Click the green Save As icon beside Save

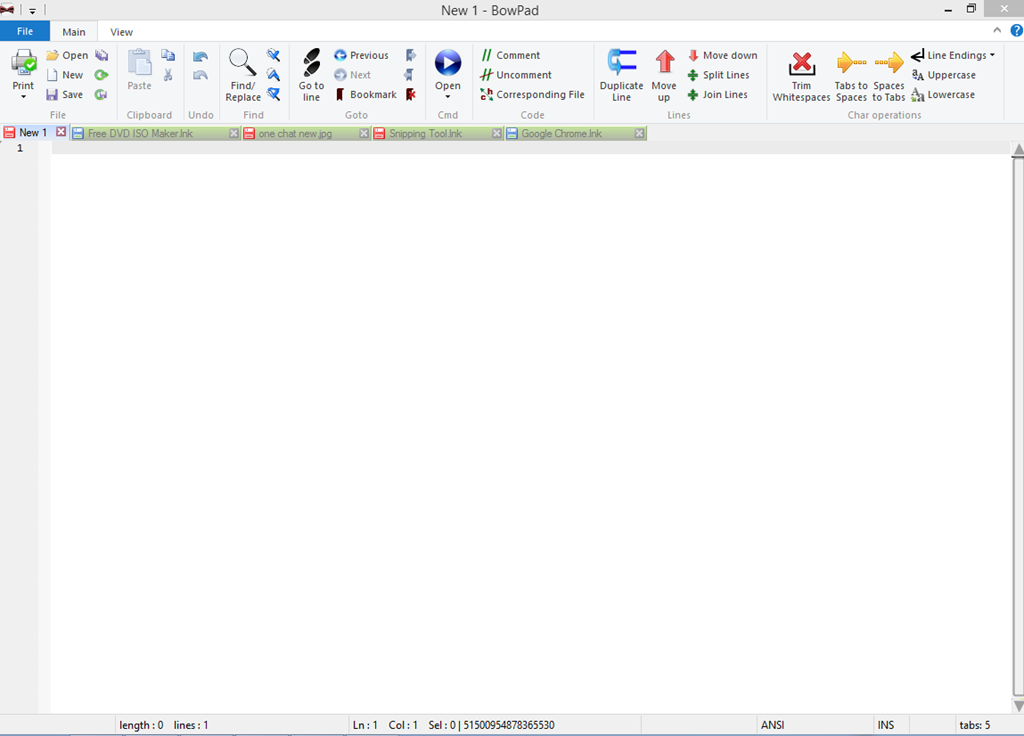point(101,95)
